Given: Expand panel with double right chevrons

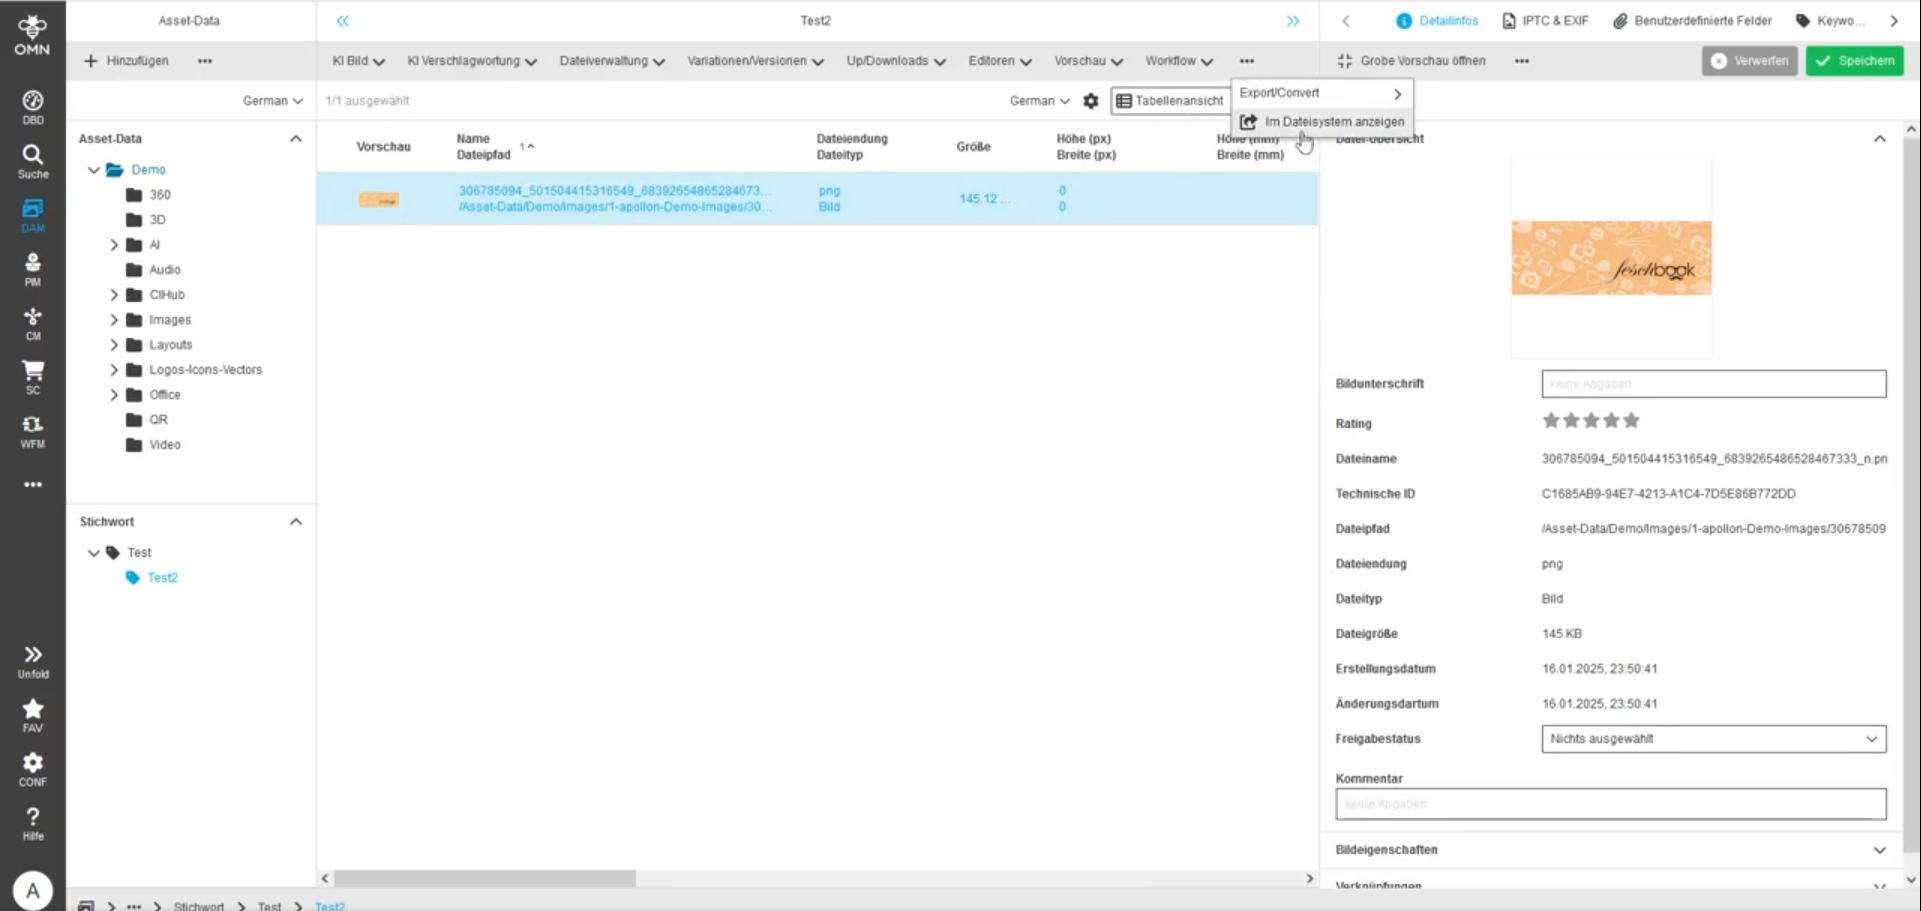Looking at the screenshot, I should [1293, 20].
